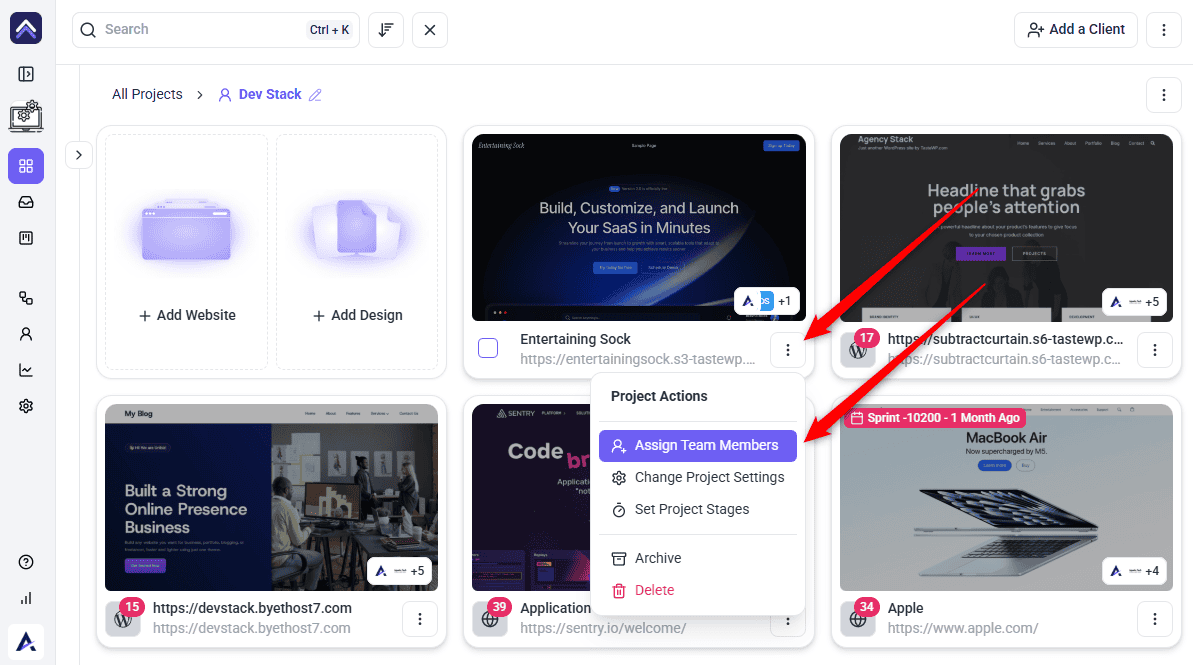Open the inbox icon in sidebar
The height and width of the screenshot is (665, 1193).
26,202
